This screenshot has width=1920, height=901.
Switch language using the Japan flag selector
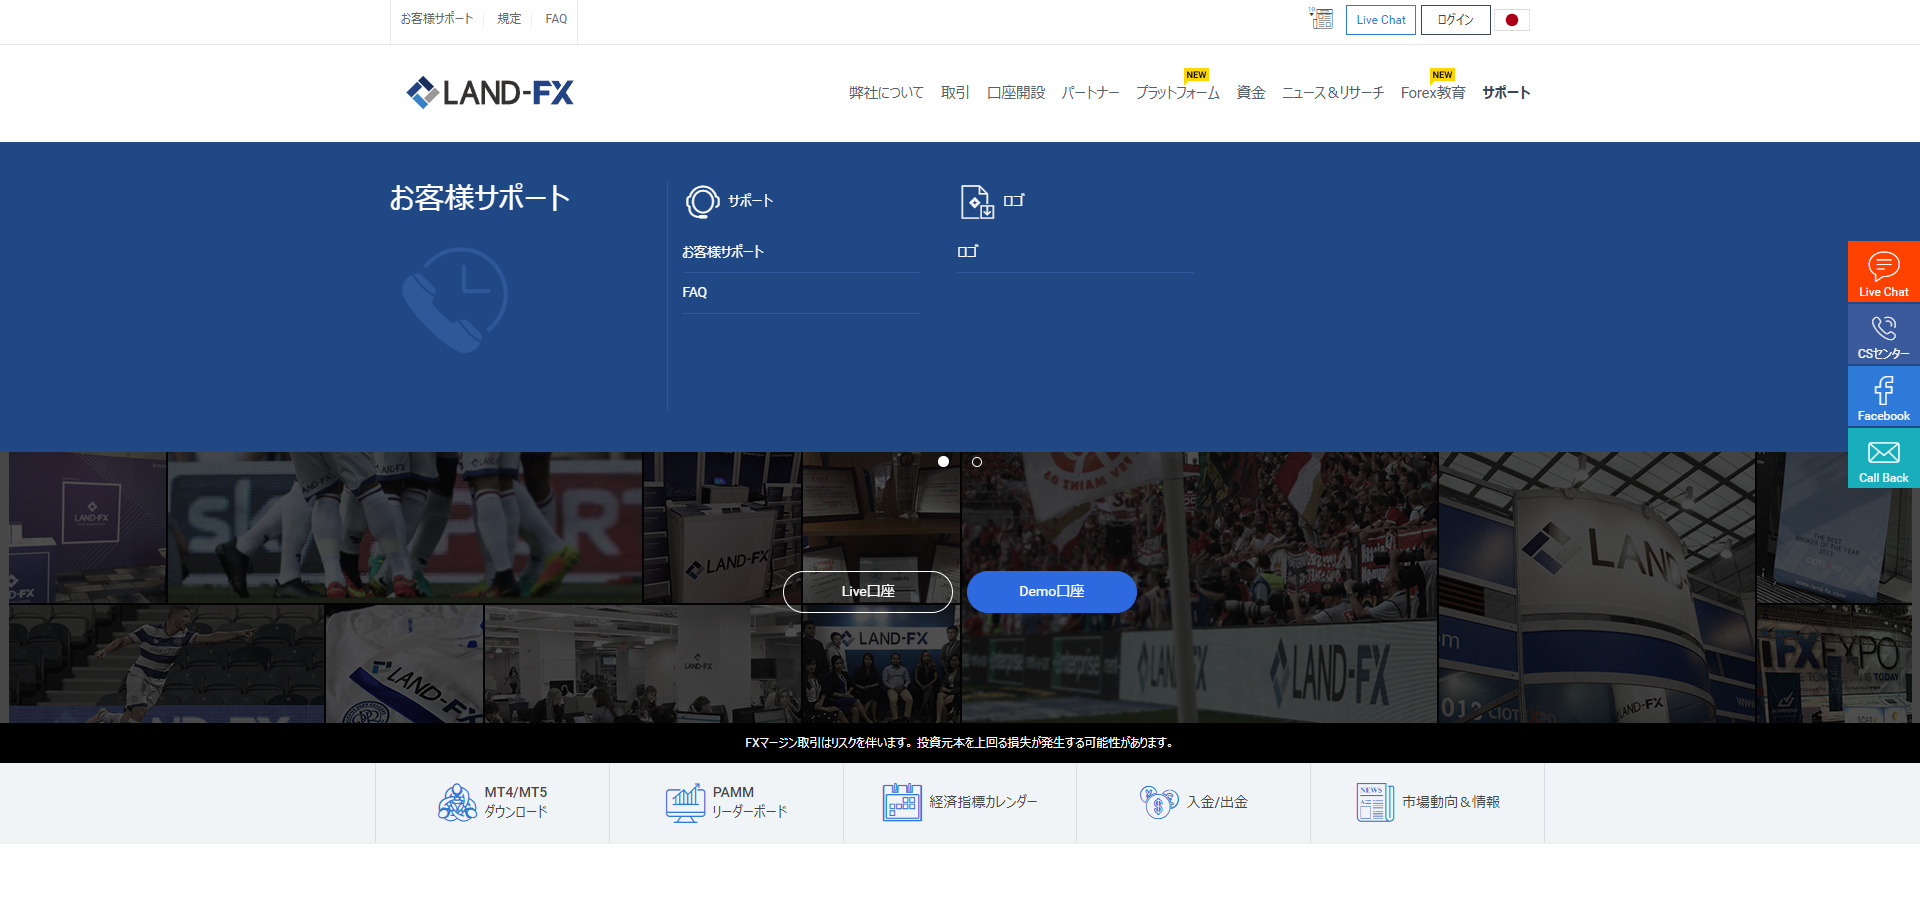coord(1511,19)
